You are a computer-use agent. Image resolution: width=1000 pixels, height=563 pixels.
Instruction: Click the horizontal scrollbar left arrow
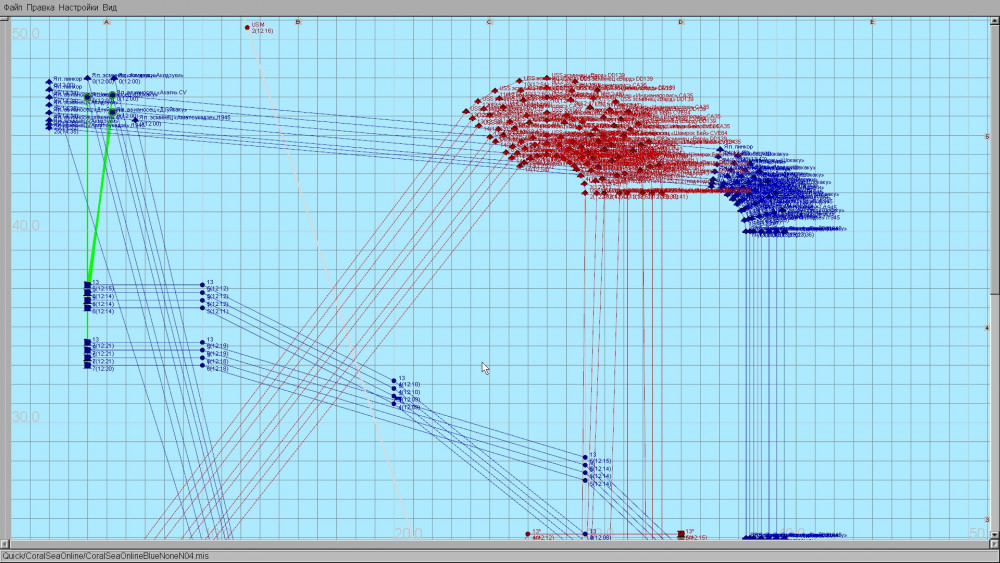[4, 544]
